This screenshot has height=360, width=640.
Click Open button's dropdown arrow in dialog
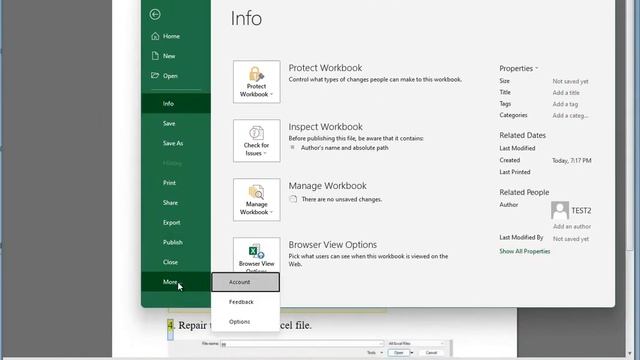412,353
